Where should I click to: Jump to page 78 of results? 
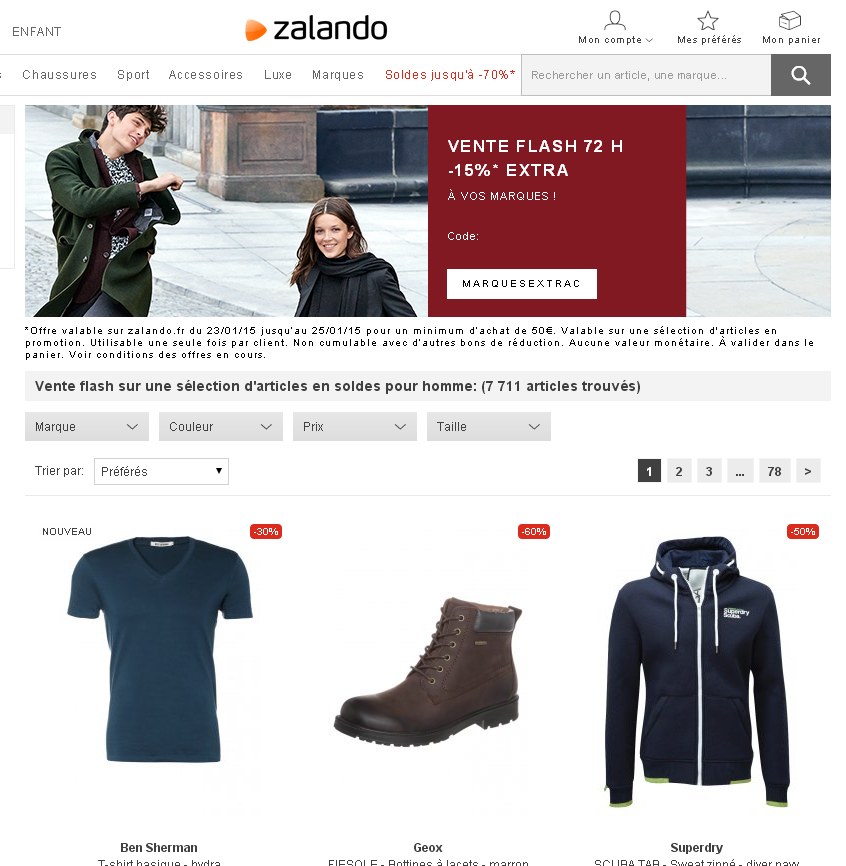(x=774, y=471)
